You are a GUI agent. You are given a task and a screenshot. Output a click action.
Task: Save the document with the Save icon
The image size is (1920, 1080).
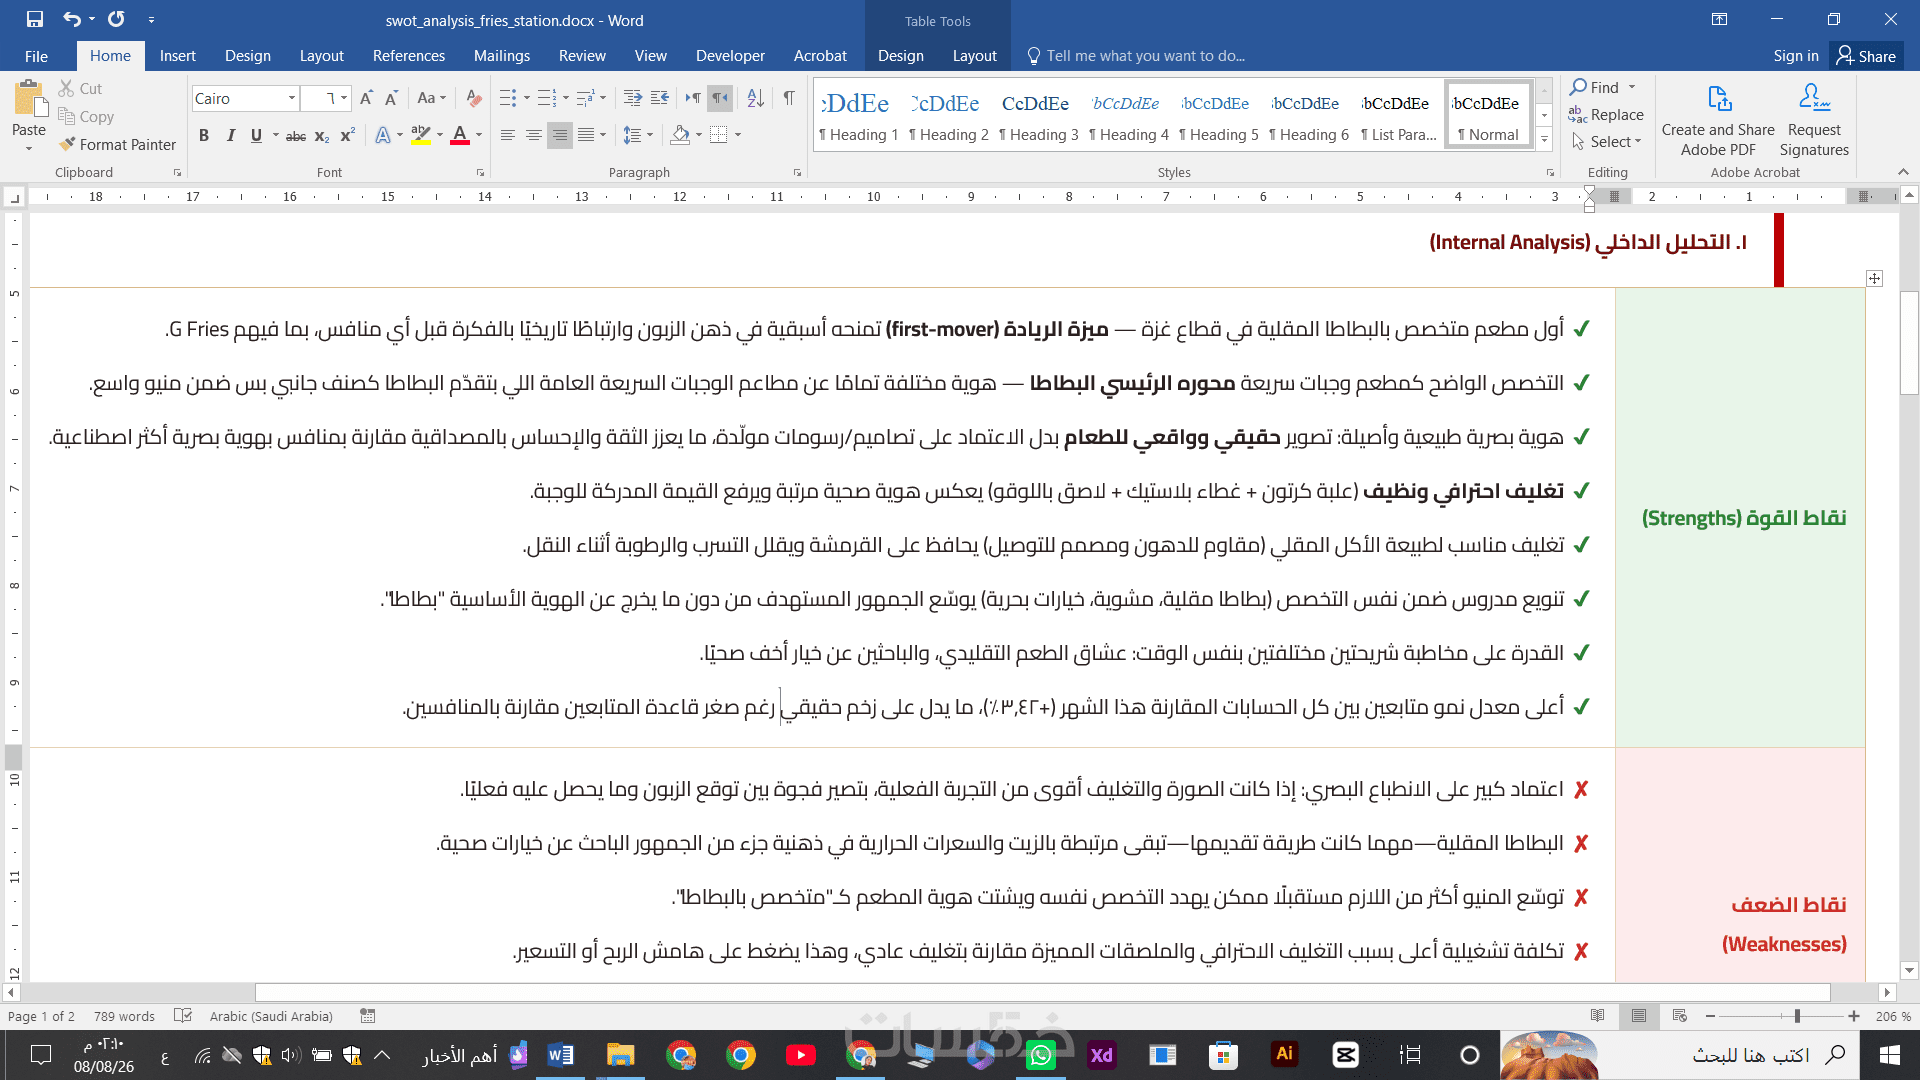35,19
